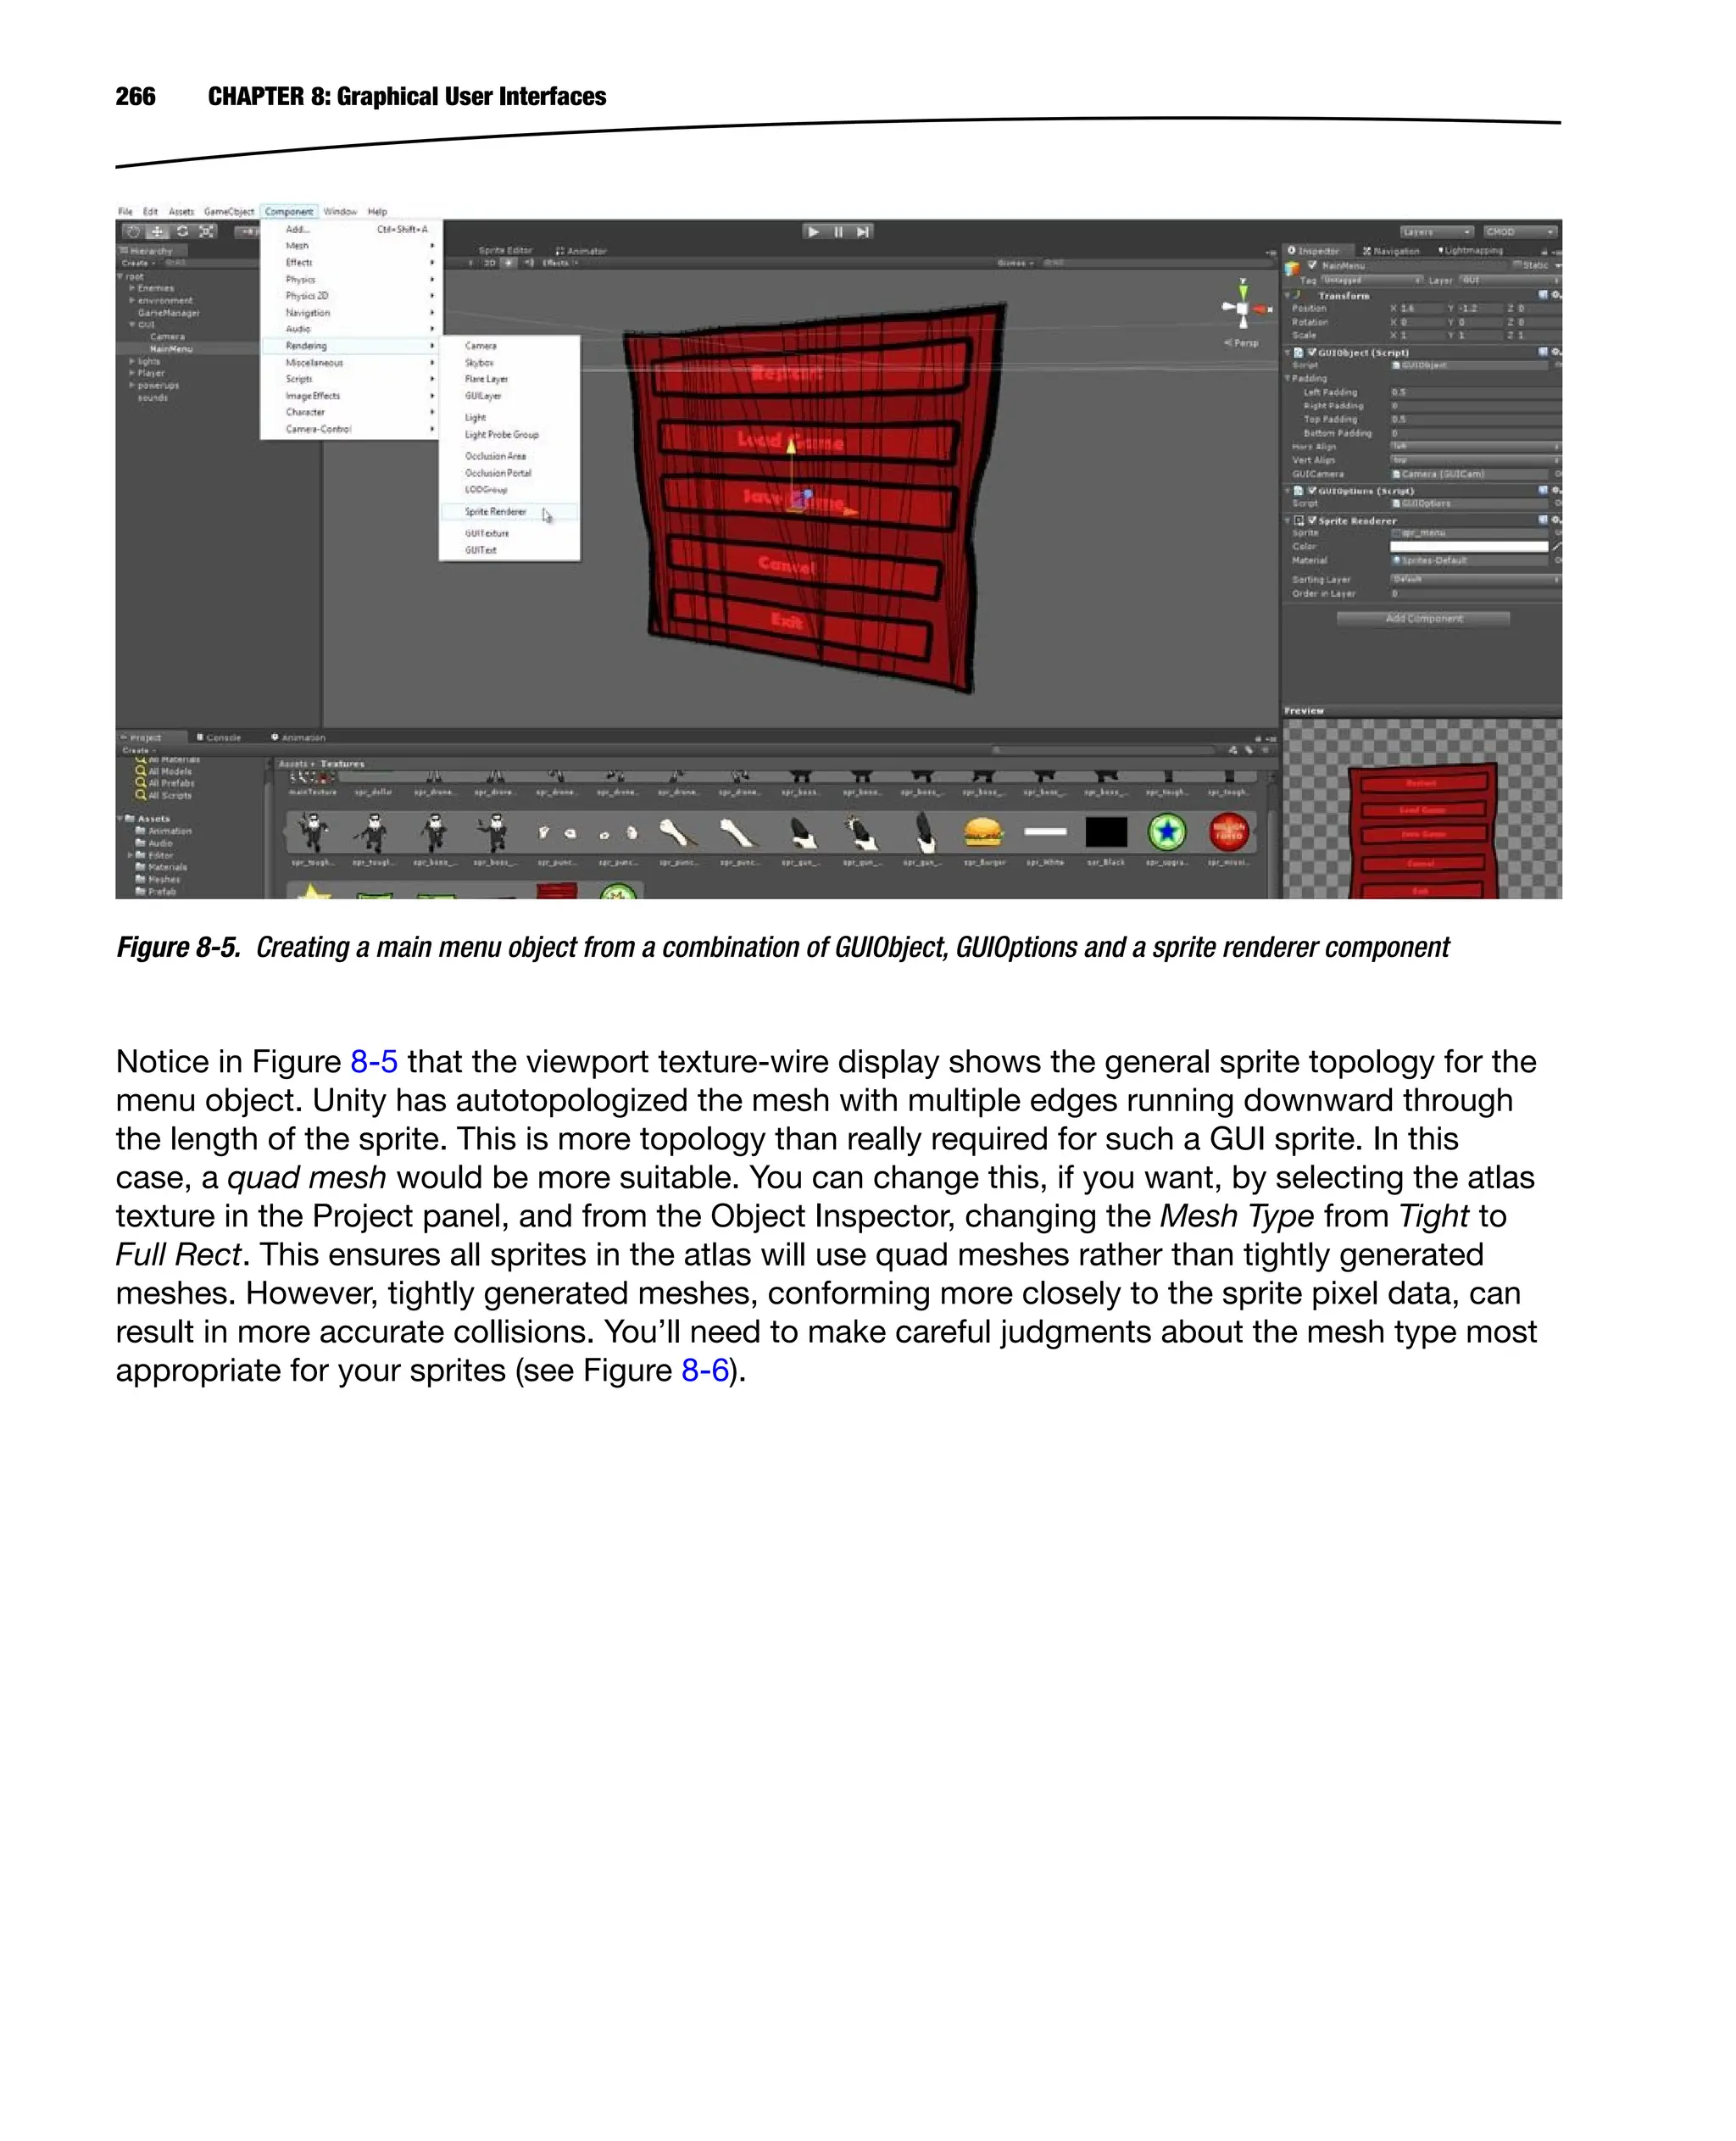The width and height of the screenshot is (1736, 2141).
Task: Click the Inspector lock icon
Action: point(1544,251)
